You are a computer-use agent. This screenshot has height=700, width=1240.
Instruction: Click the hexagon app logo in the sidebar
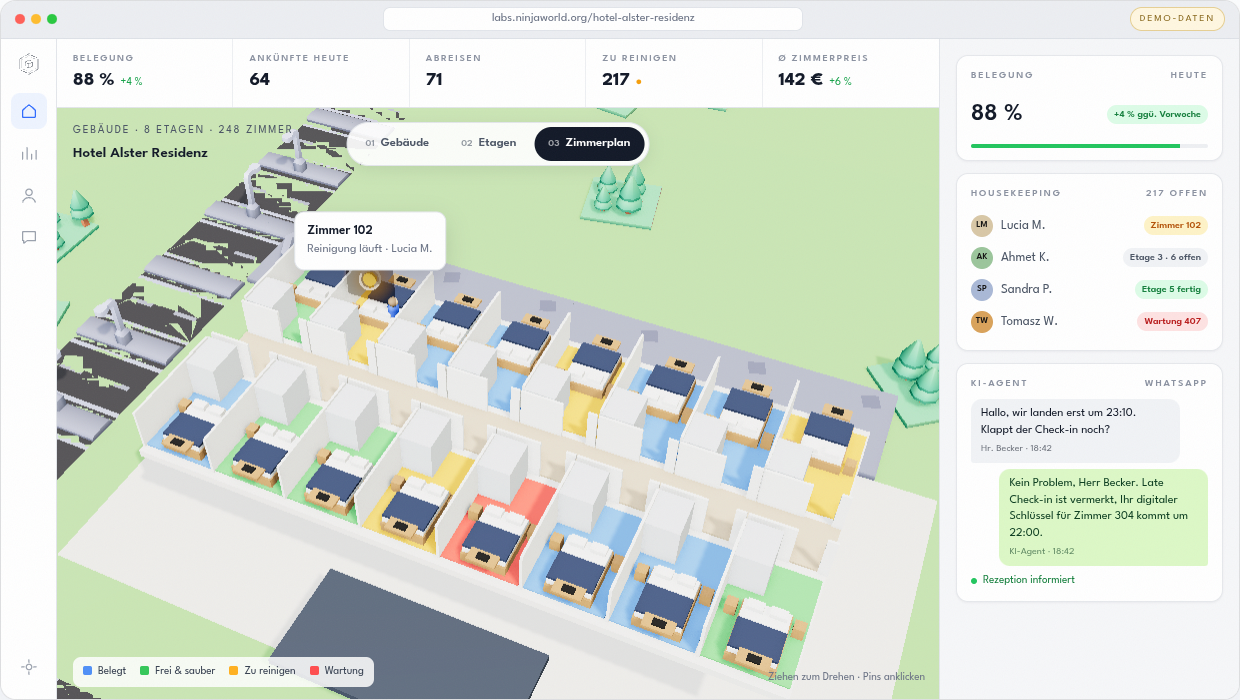(29, 64)
